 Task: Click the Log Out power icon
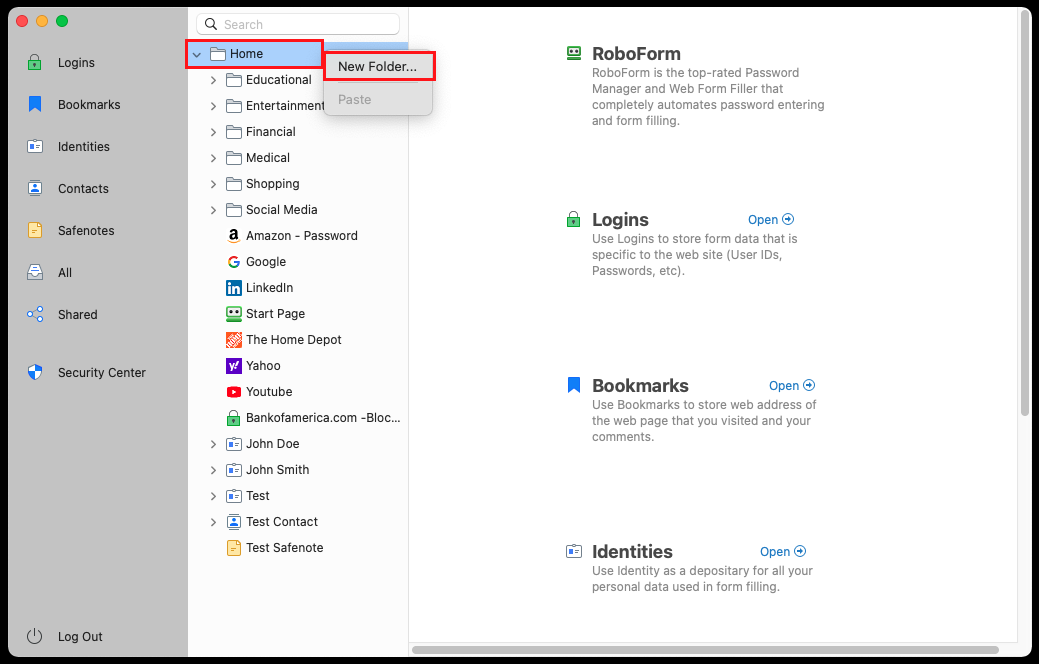coord(34,636)
